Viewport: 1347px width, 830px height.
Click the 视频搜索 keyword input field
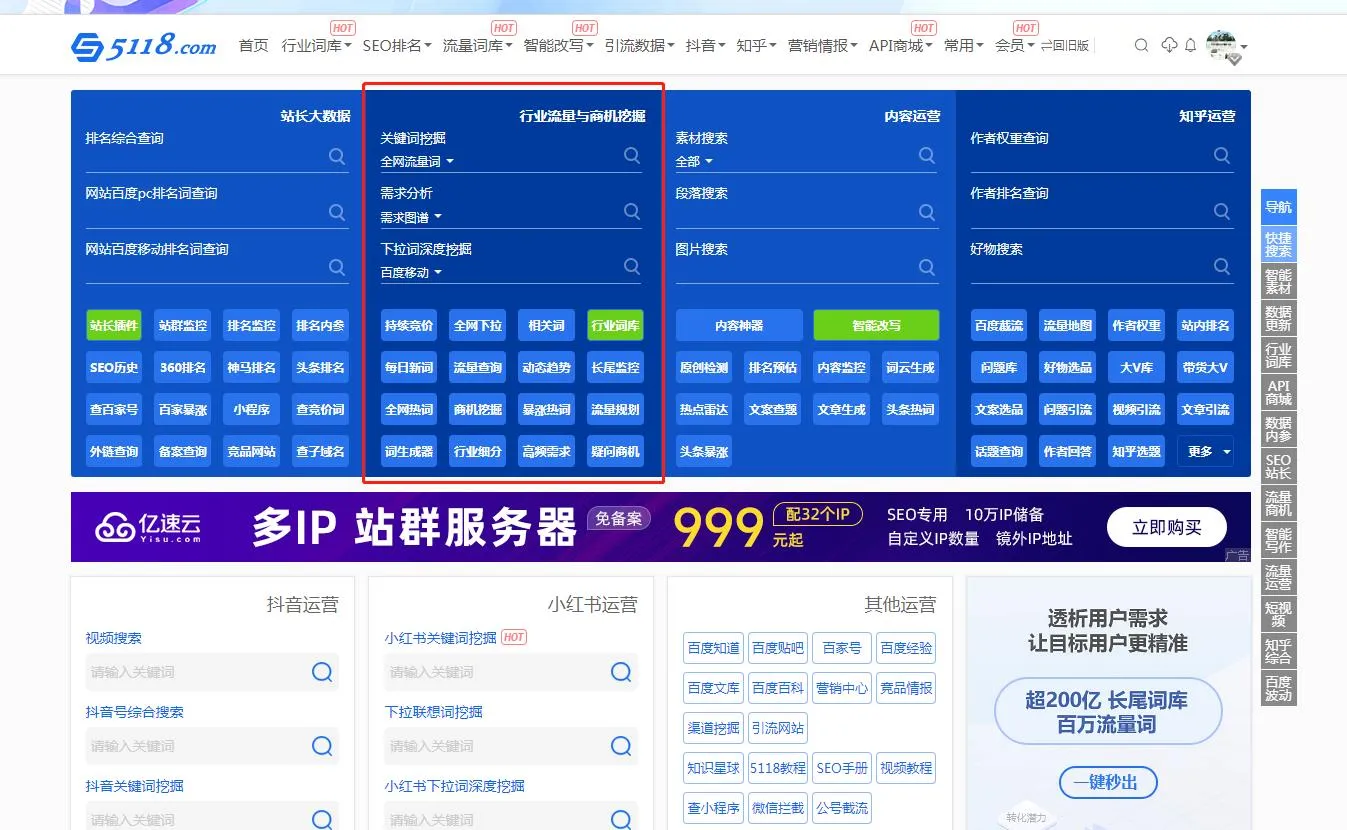click(x=195, y=672)
